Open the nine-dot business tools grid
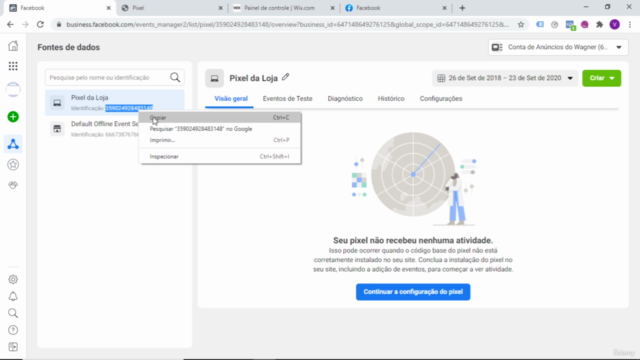 point(13,66)
